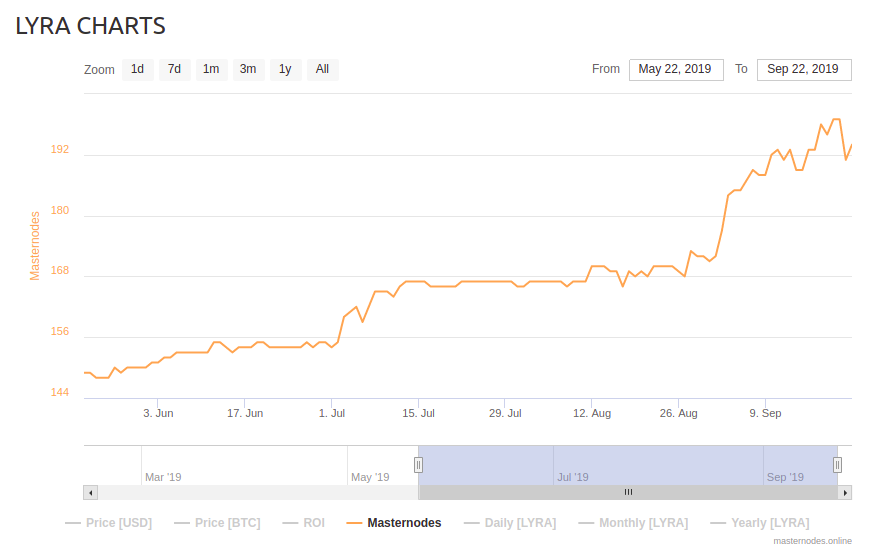Open masternodes.online credit link
The width and height of the screenshot is (886, 559).
click(x=812, y=541)
